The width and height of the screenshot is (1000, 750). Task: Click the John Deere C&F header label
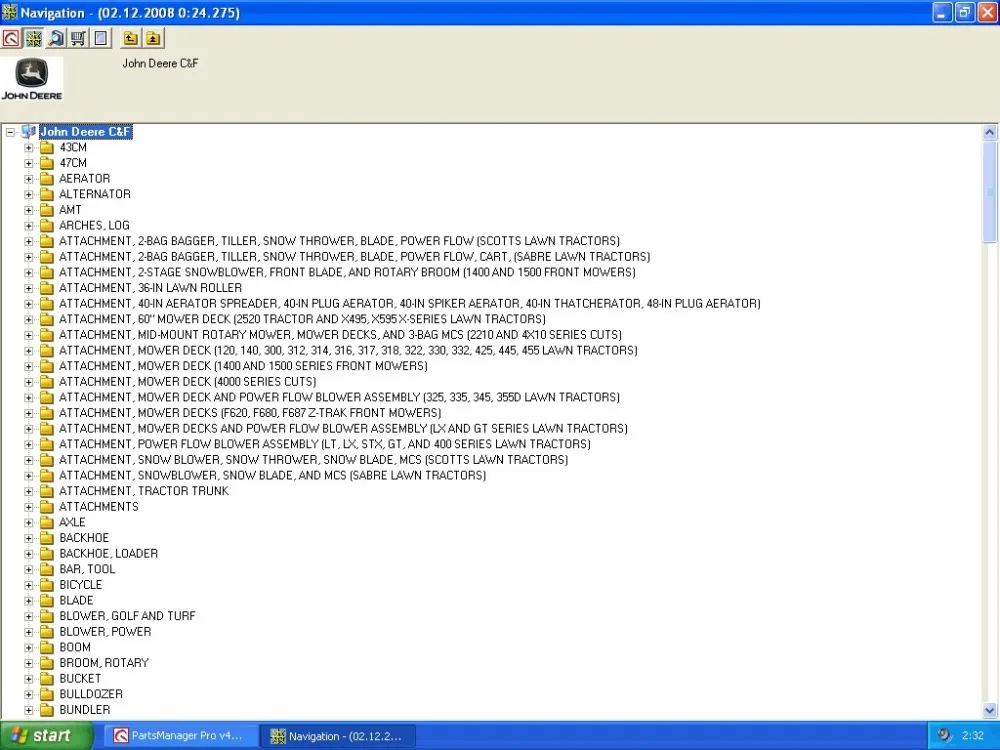[160, 63]
